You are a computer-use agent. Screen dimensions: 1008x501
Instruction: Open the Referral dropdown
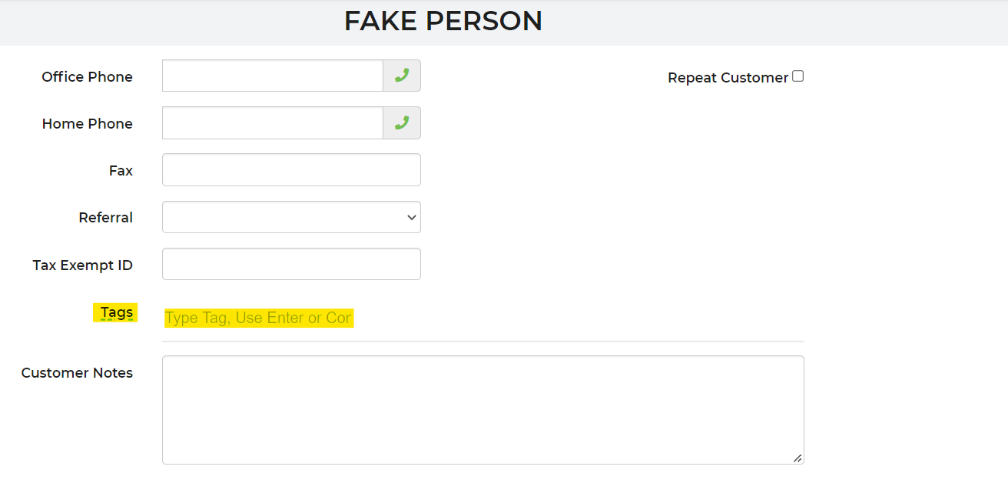click(x=291, y=217)
